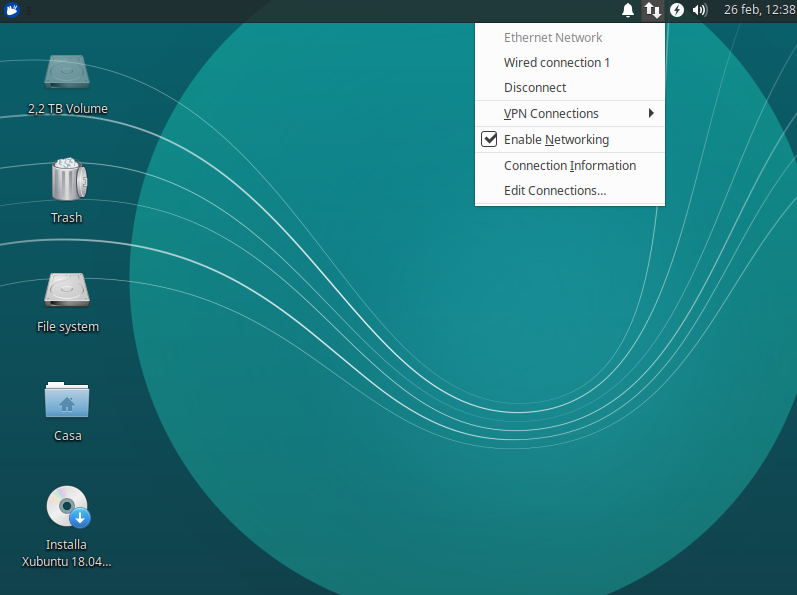Select the Trash desktop icon
The width and height of the screenshot is (797, 595).
point(67,180)
